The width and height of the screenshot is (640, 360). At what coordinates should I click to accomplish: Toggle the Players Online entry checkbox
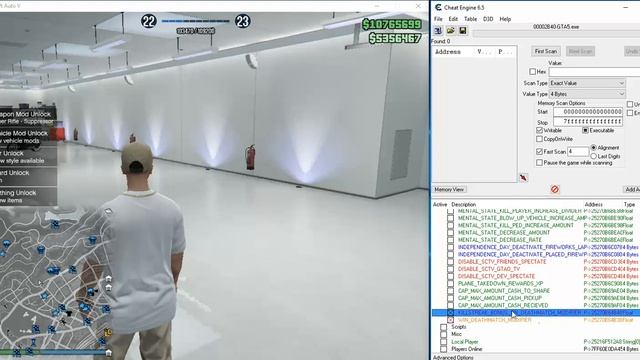tap(443, 349)
